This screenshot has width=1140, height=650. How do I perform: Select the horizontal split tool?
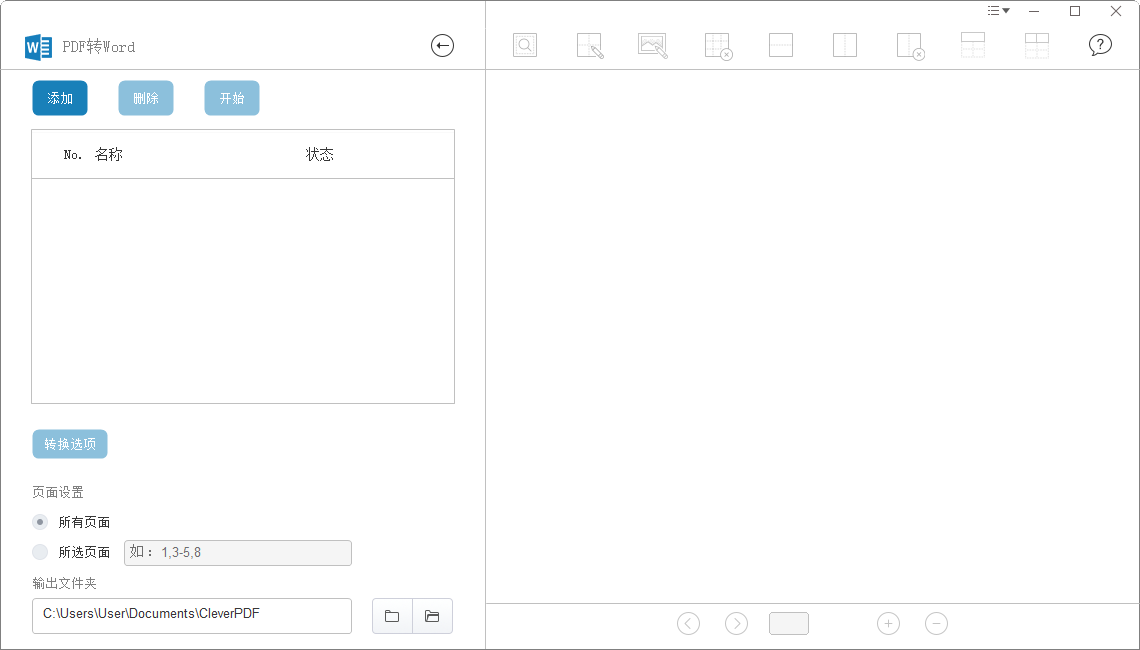point(780,44)
